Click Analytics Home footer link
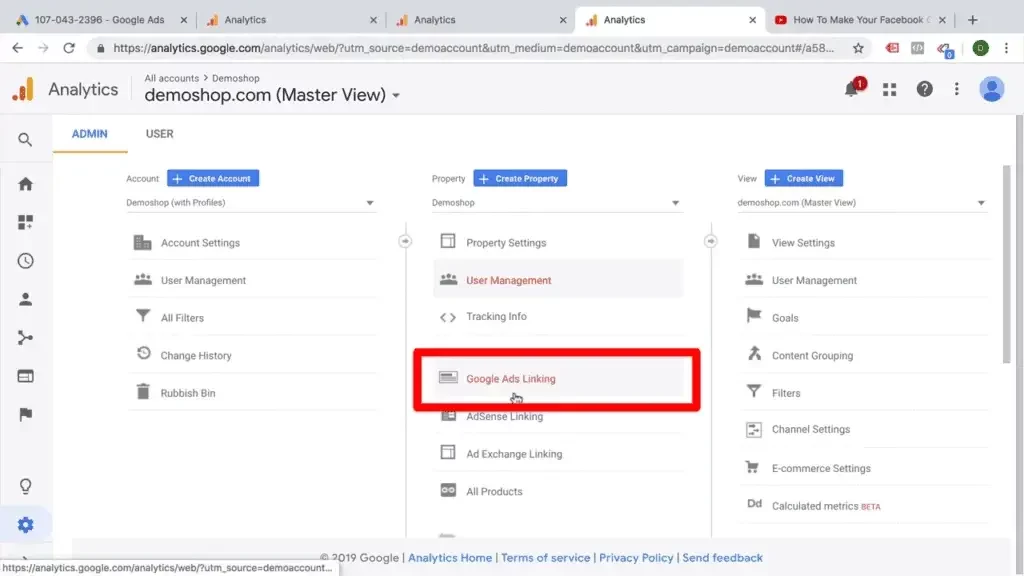The width and height of the screenshot is (1024, 576). (450, 558)
